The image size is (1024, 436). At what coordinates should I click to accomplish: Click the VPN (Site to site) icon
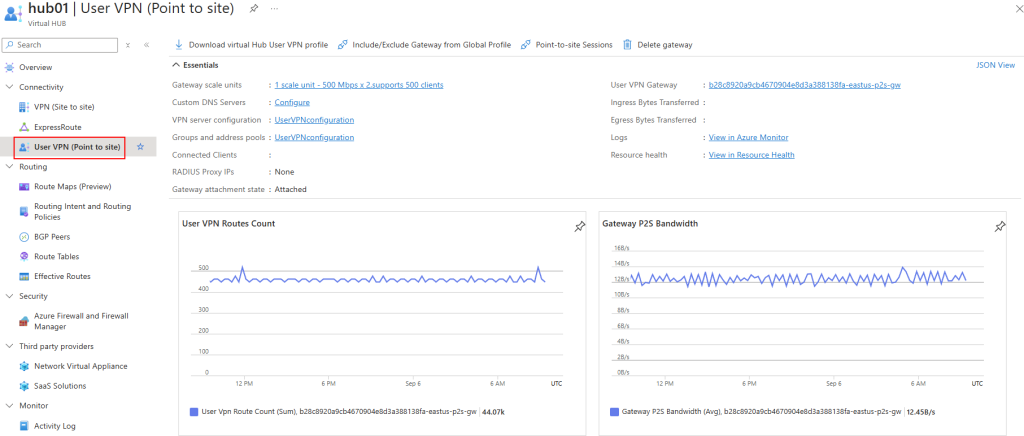point(24,107)
